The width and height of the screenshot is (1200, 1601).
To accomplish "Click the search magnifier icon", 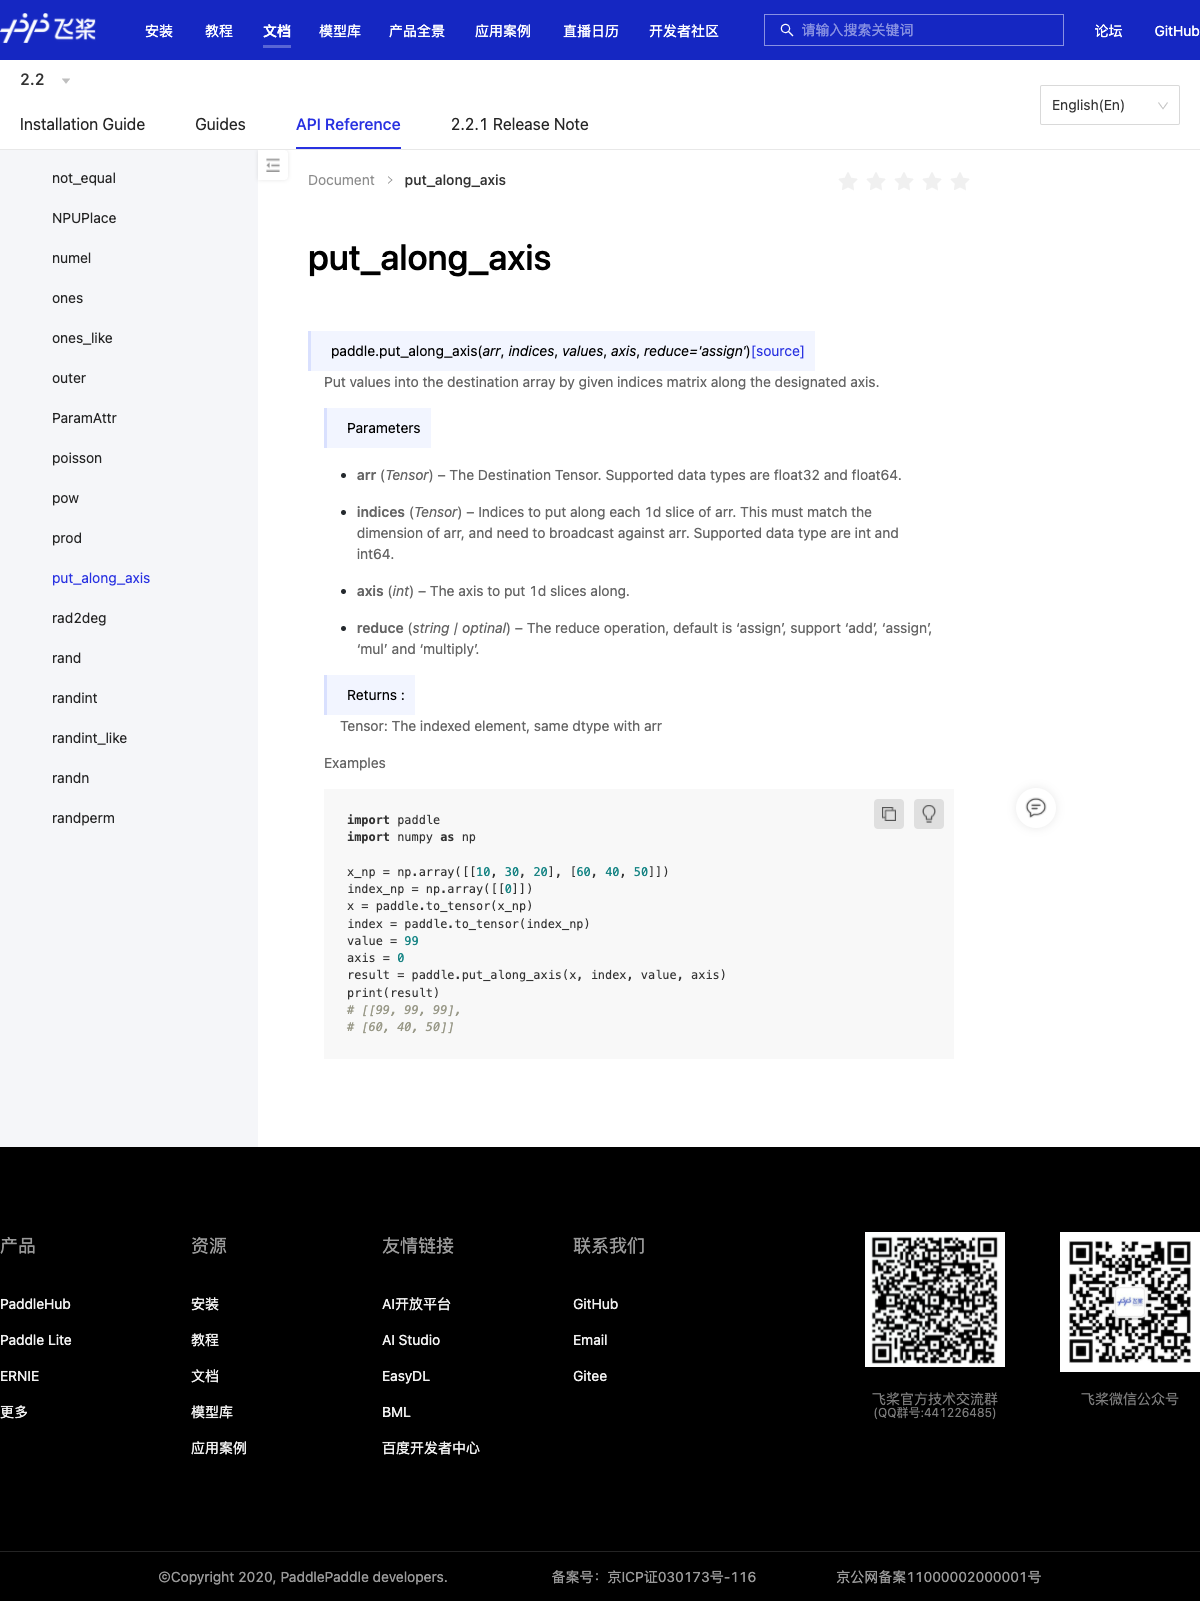I will pyautogui.click(x=787, y=30).
